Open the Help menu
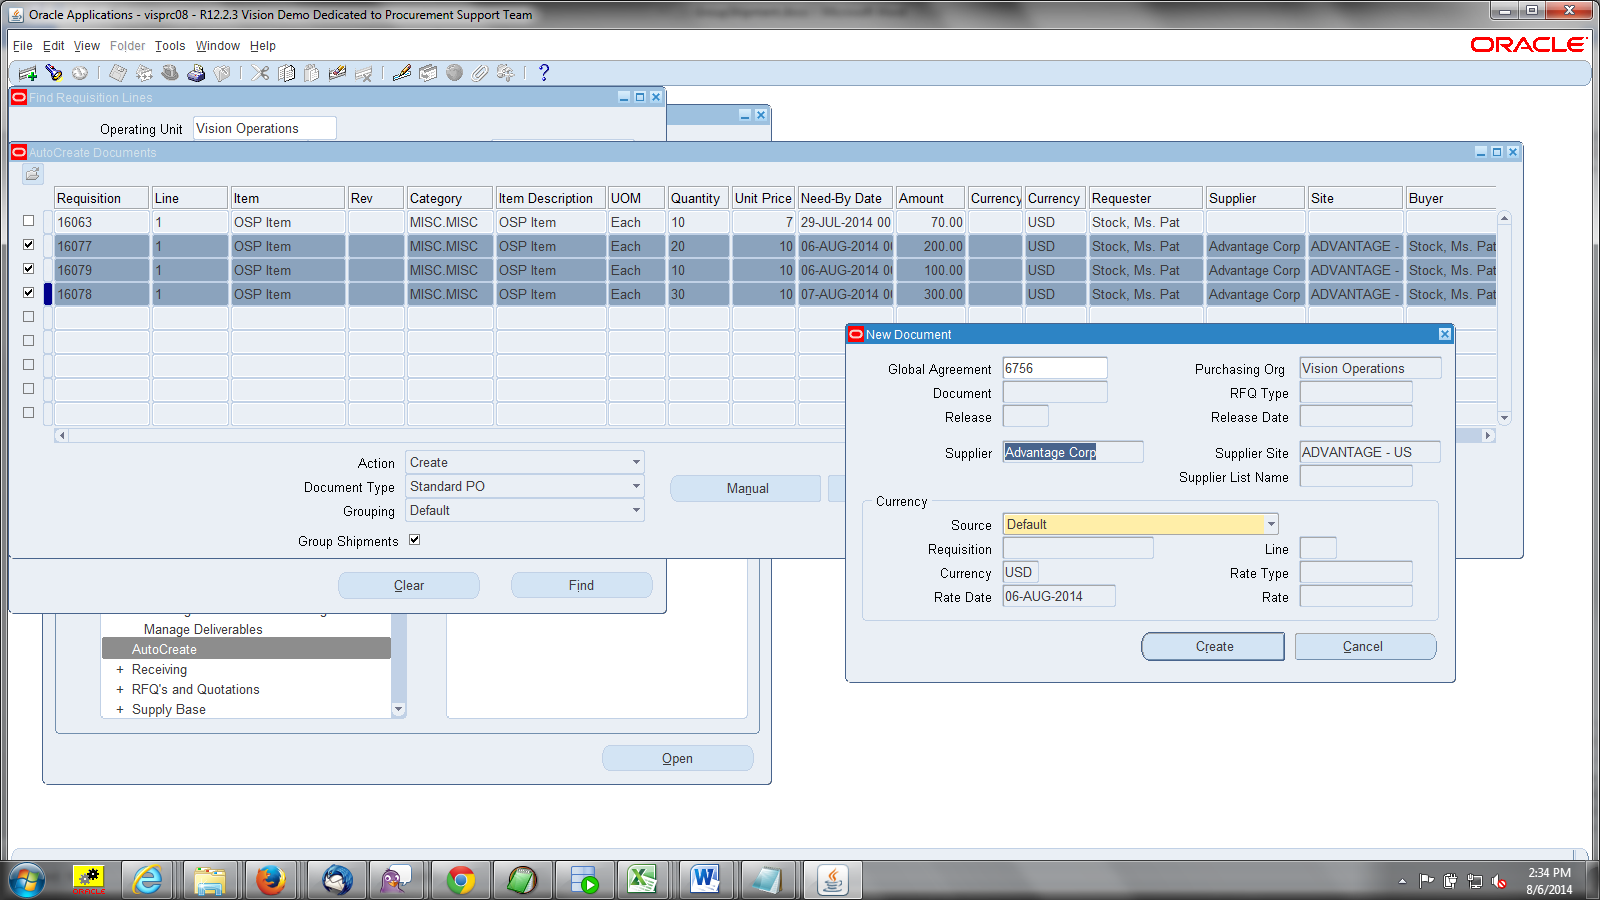 [263, 46]
